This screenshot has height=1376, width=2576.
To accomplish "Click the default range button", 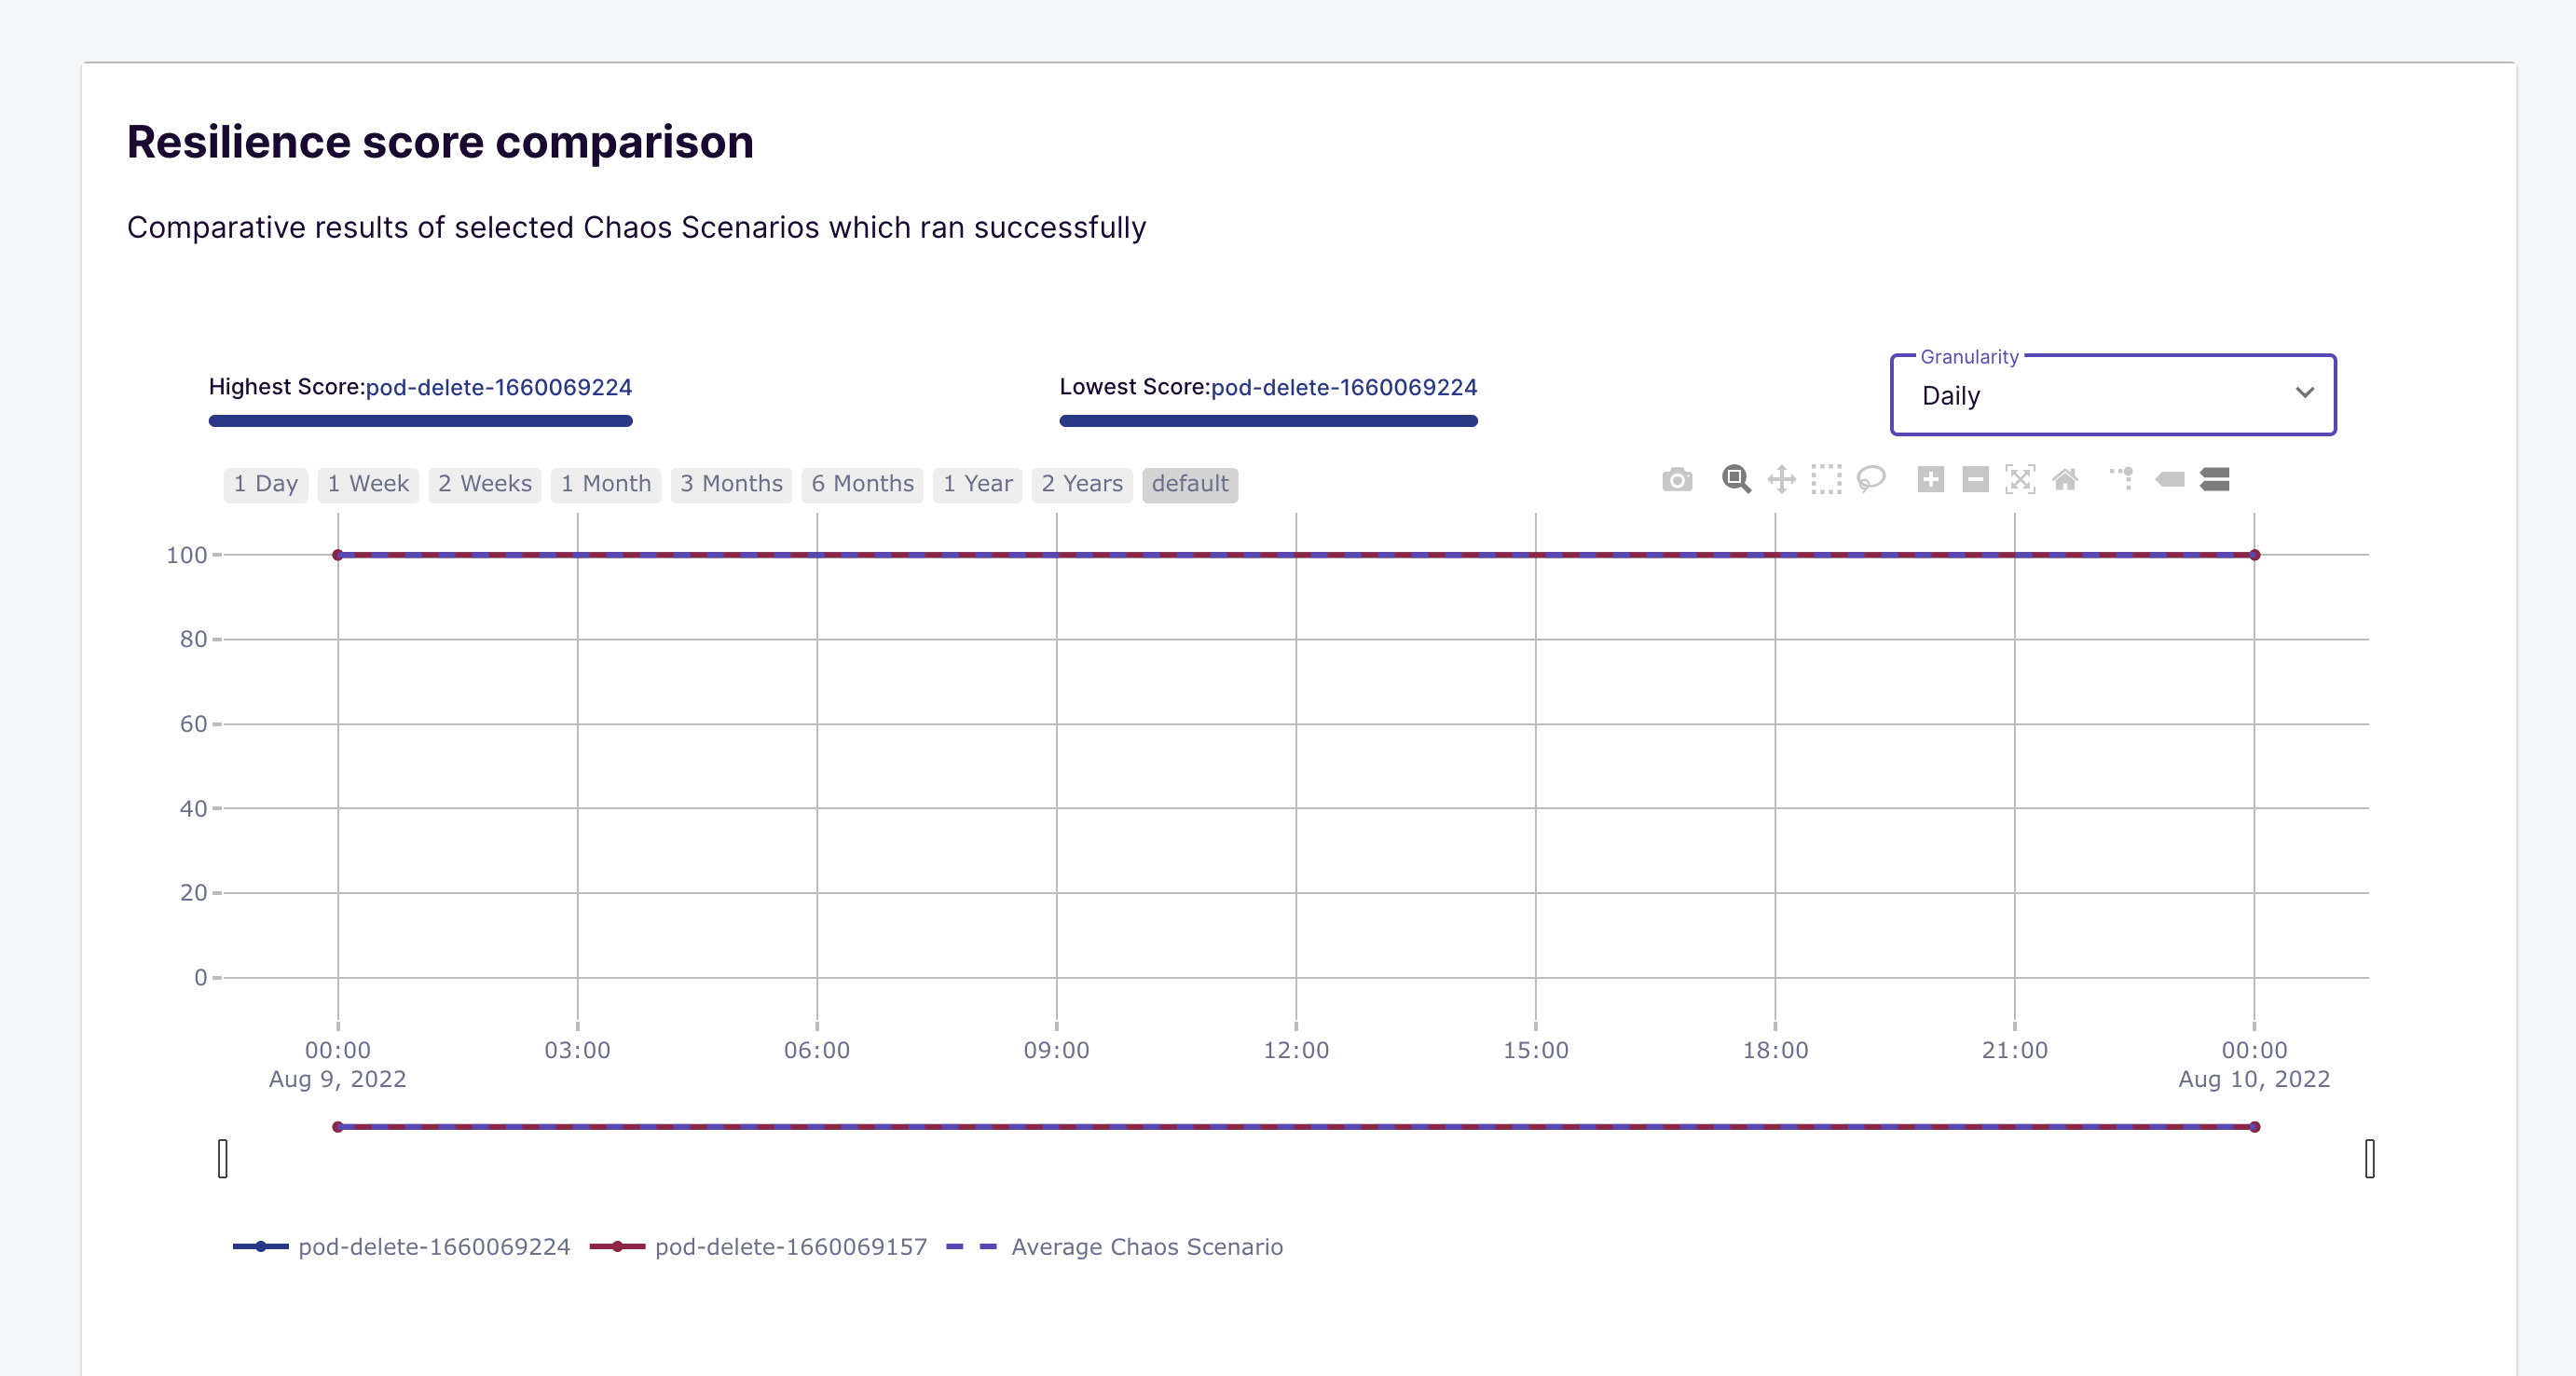I will tap(1189, 484).
